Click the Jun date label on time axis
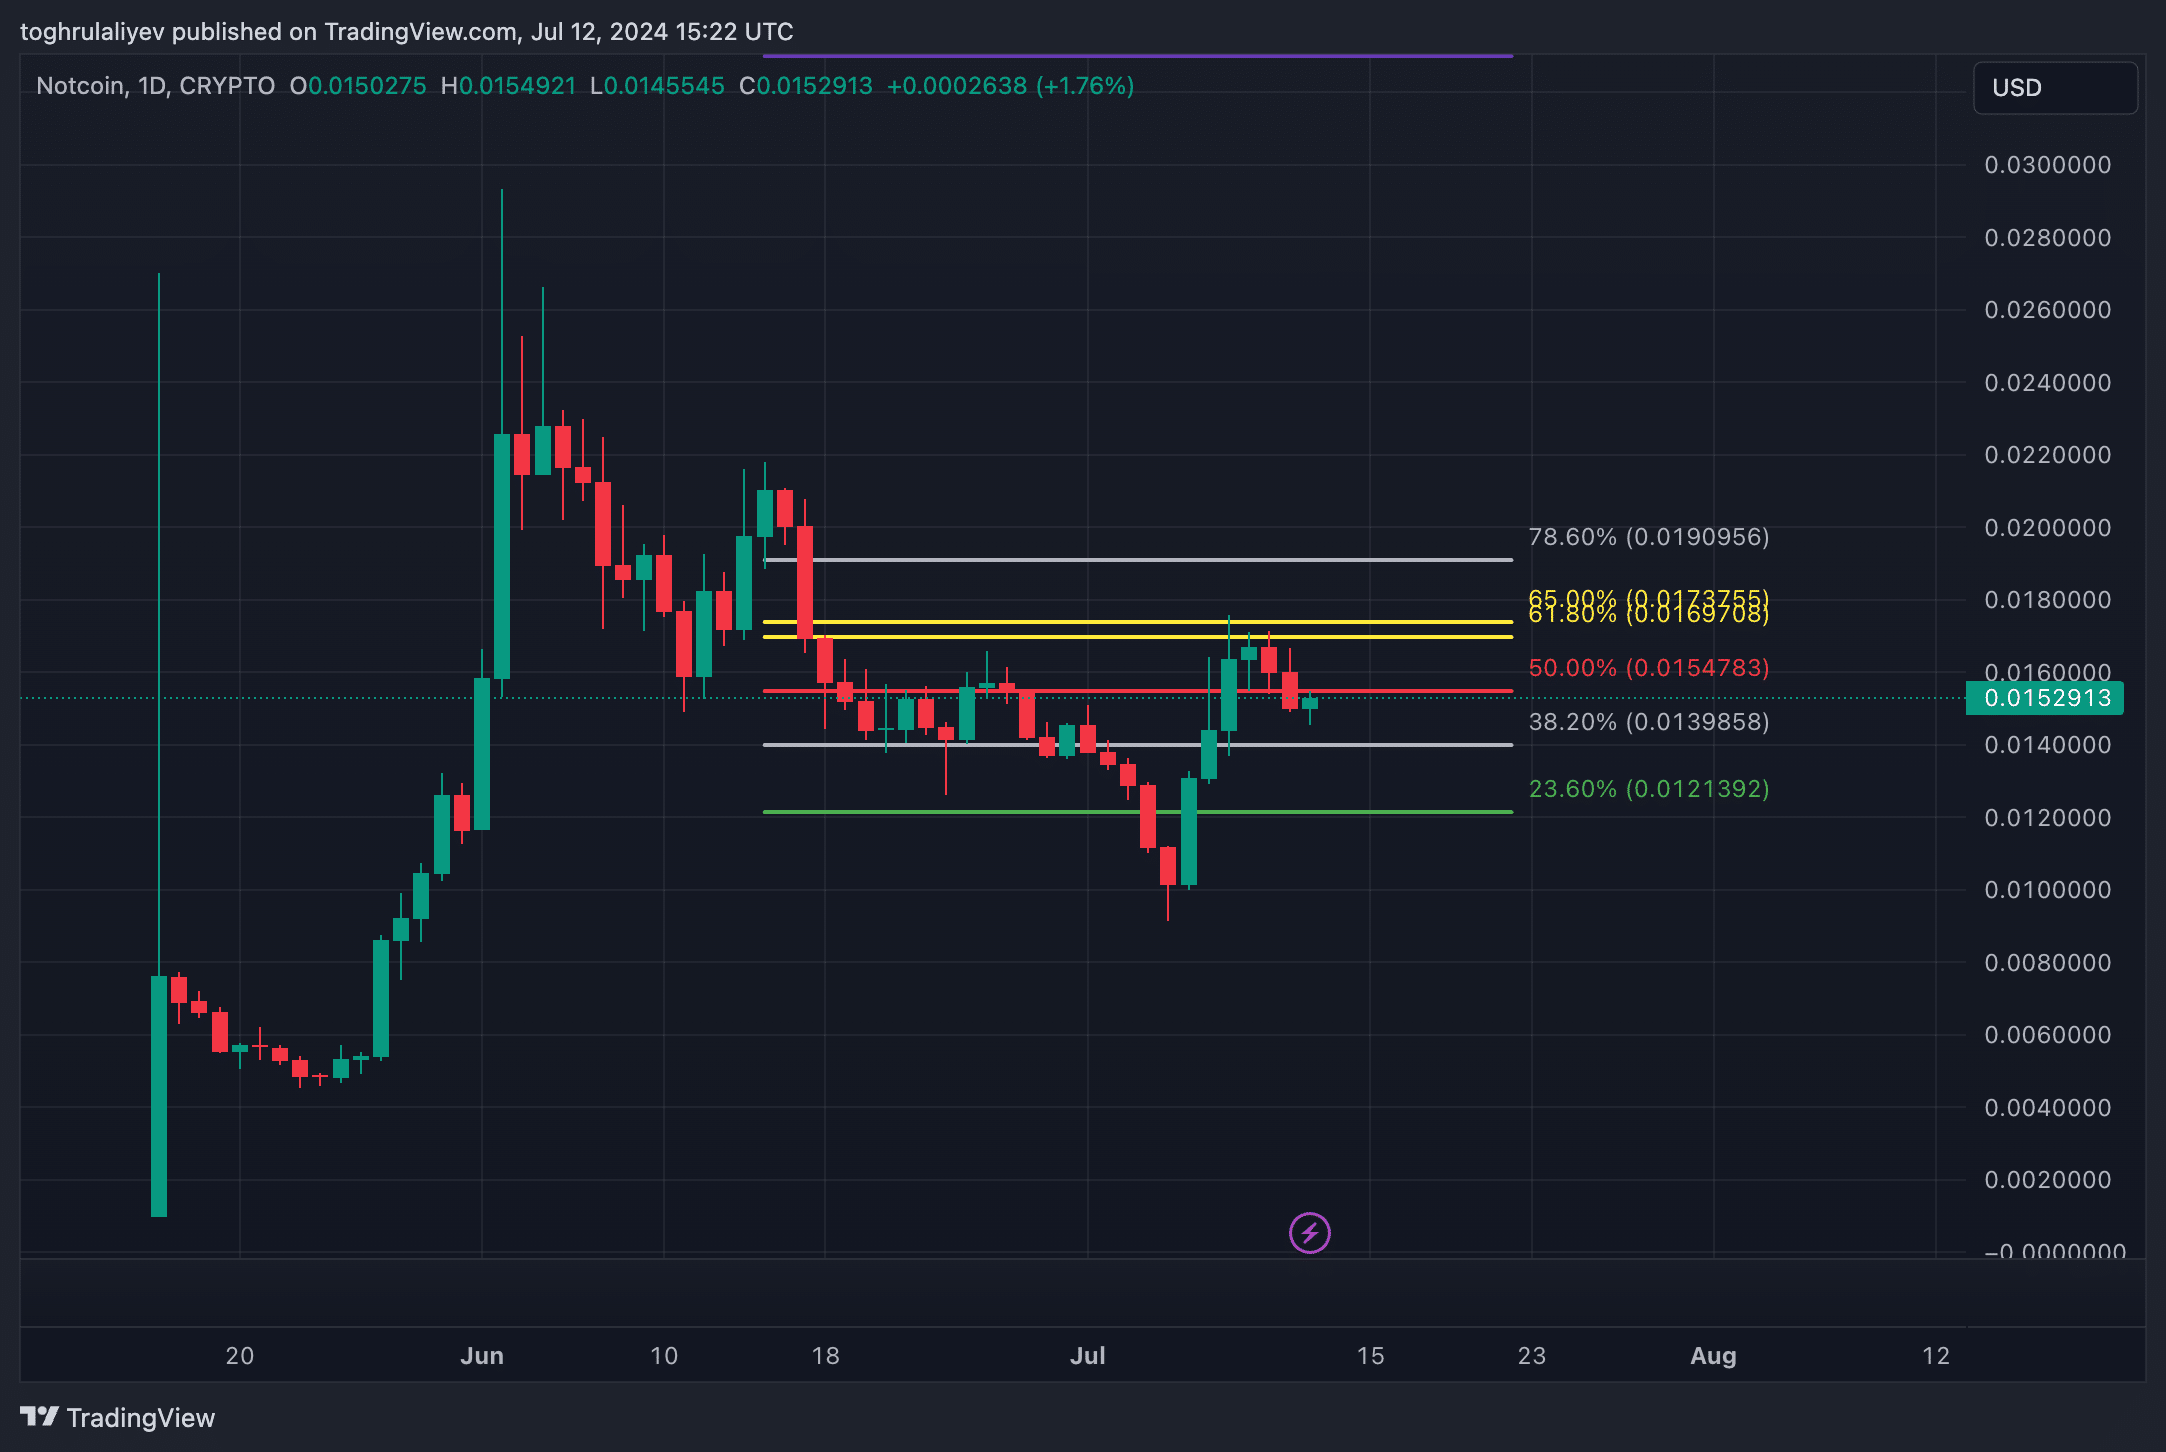2166x1452 pixels. 482,1356
